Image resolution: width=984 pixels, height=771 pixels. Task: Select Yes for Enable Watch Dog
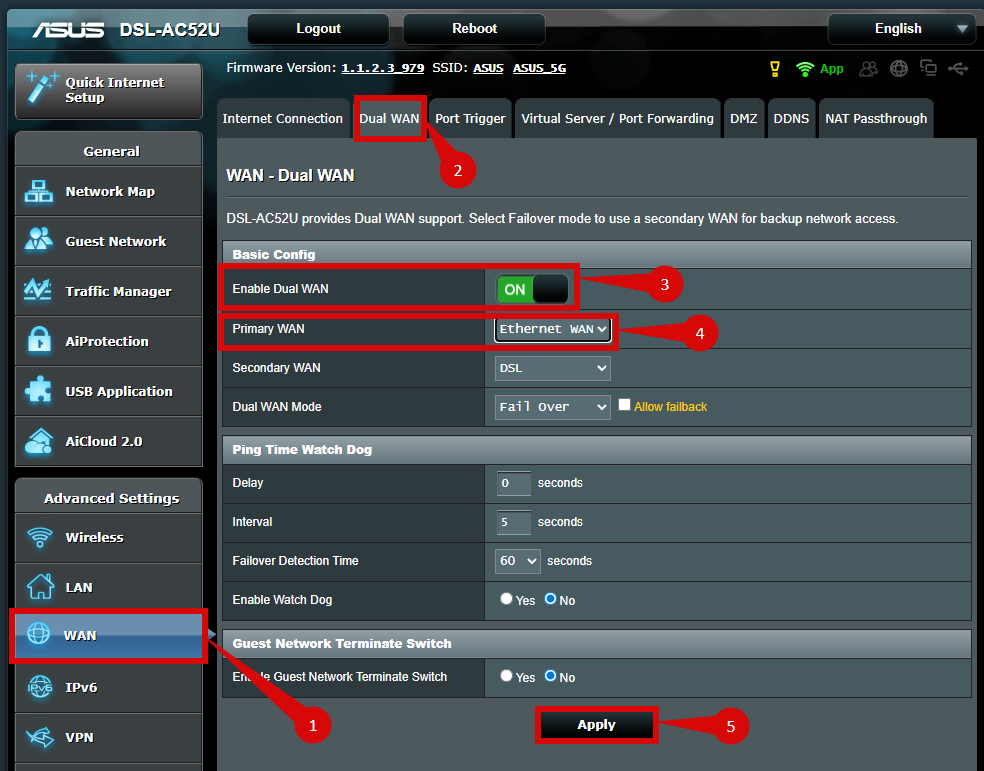[x=506, y=600]
